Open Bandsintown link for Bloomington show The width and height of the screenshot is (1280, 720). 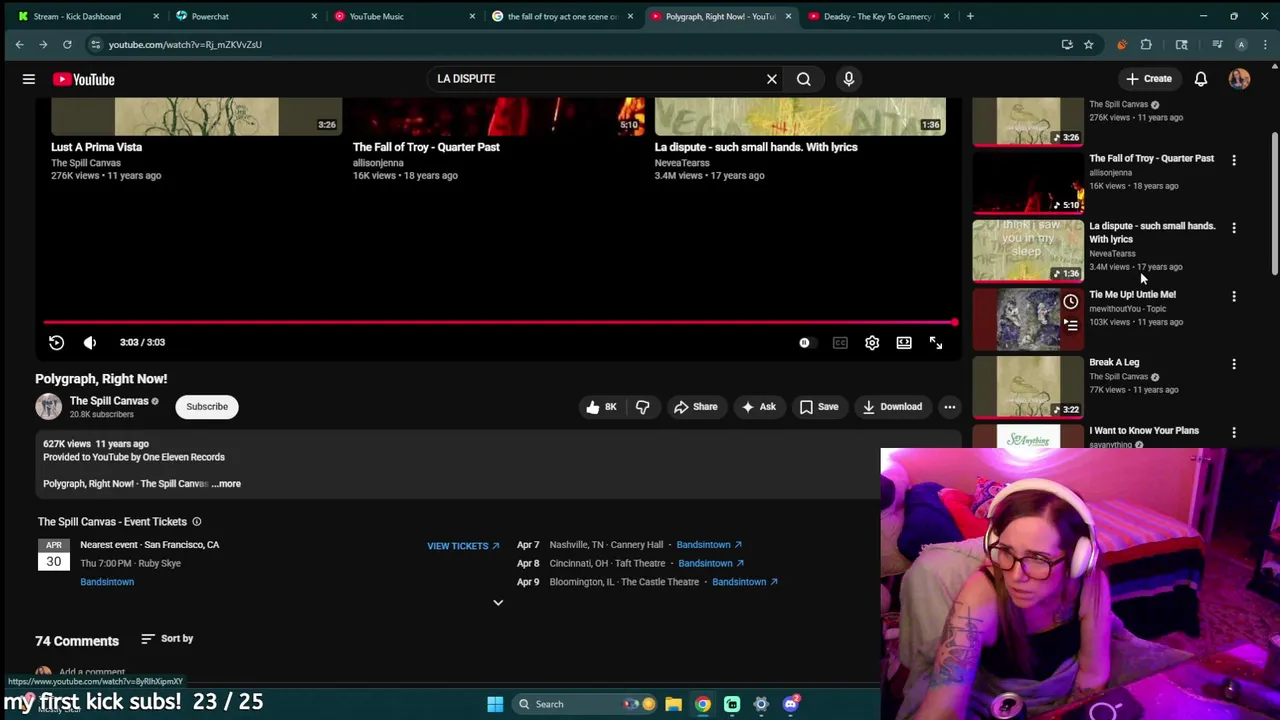click(x=745, y=582)
